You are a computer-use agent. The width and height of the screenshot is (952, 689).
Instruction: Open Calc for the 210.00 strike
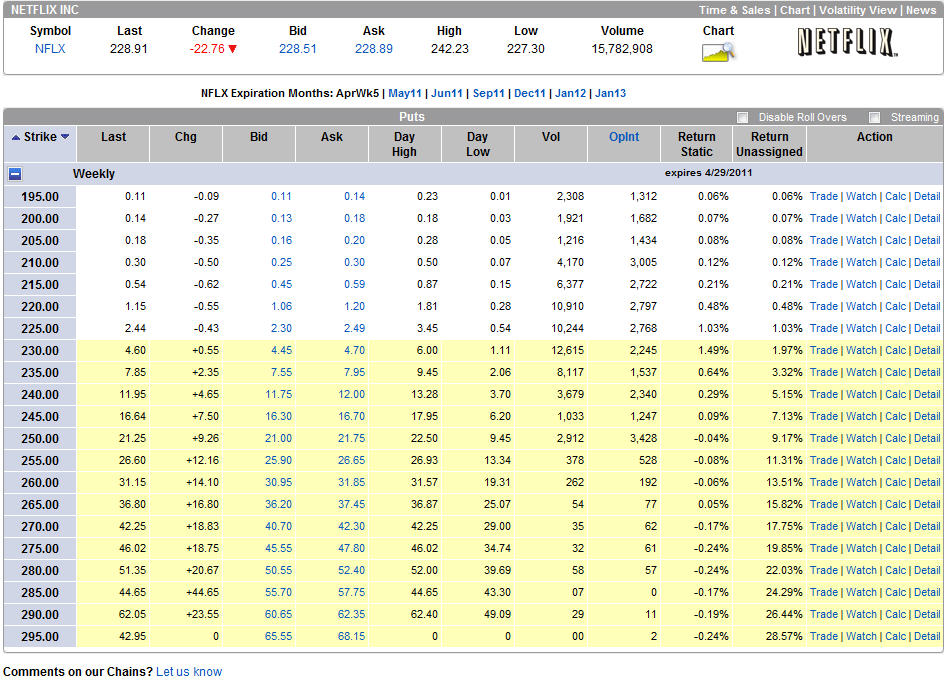(895, 262)
